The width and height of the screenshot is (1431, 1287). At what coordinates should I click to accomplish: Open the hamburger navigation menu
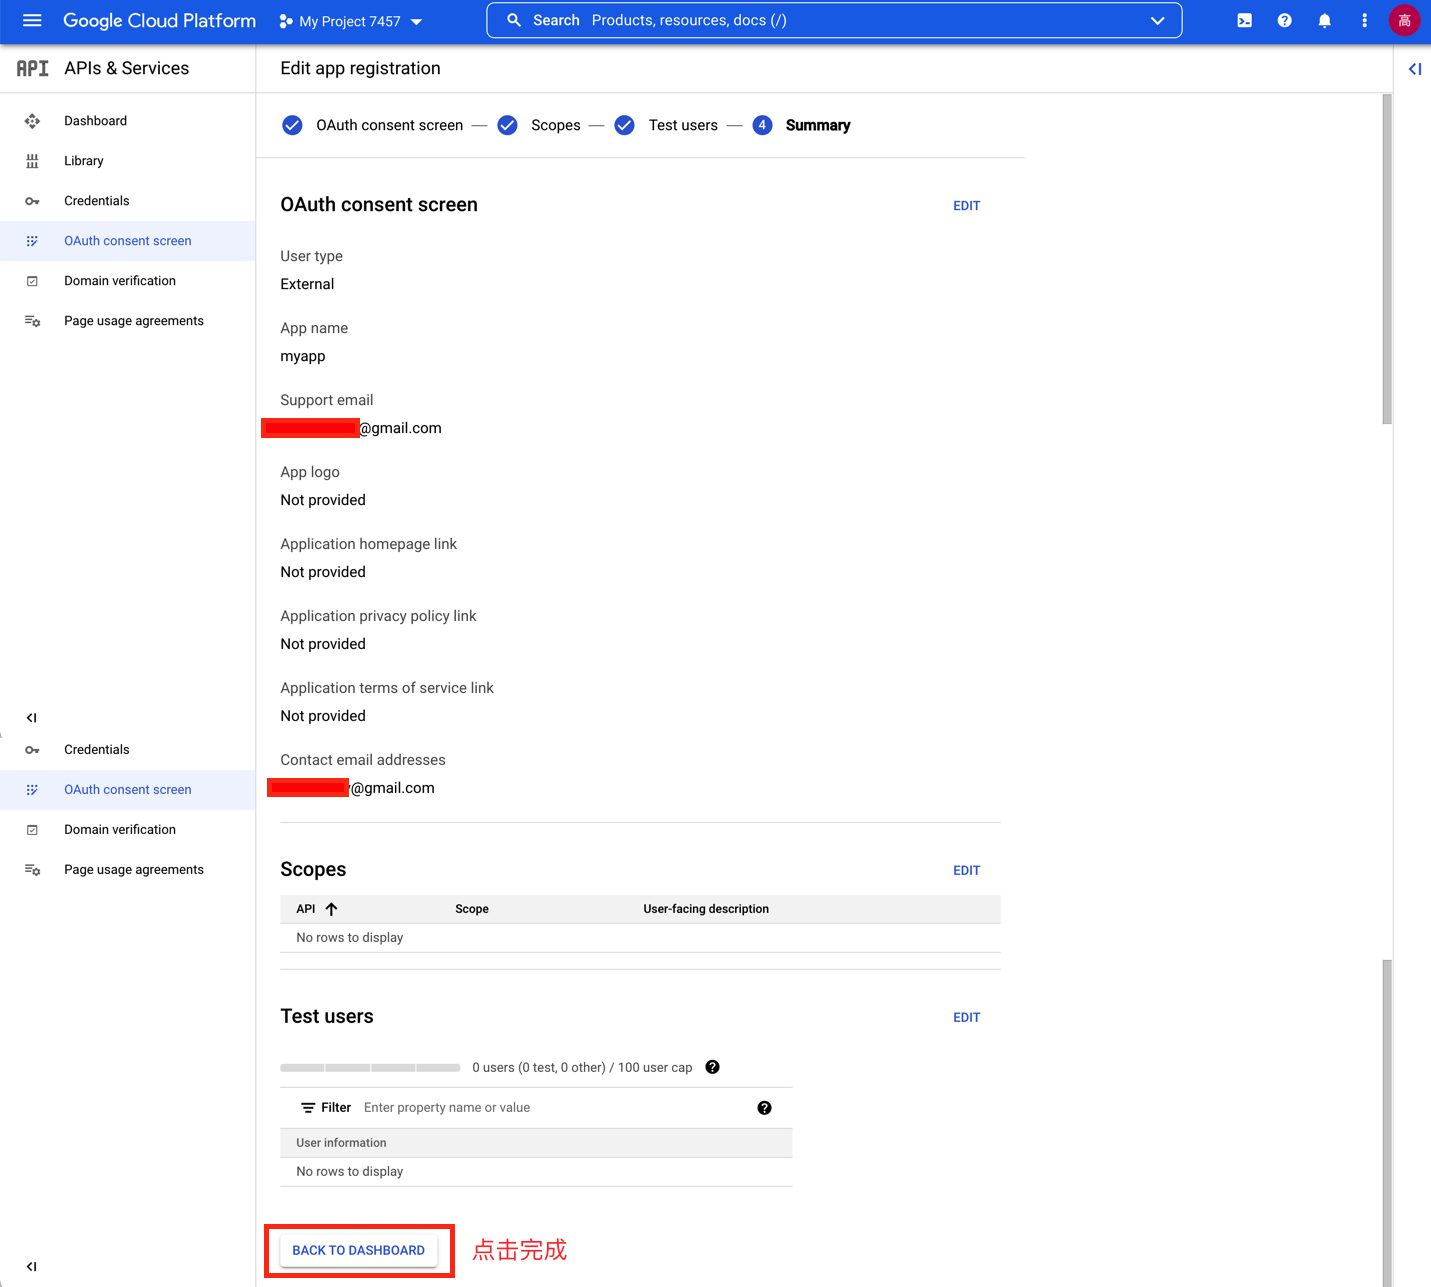[x=32, y=20]
